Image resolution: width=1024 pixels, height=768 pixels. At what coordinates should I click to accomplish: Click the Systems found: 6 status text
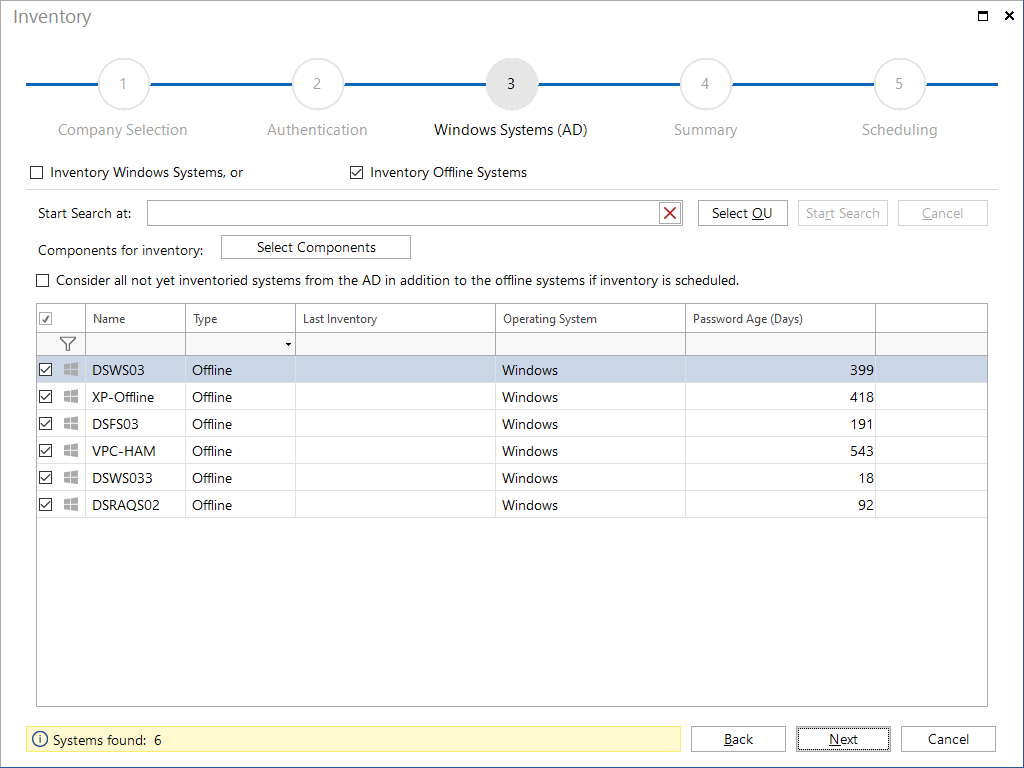(107, 740)
